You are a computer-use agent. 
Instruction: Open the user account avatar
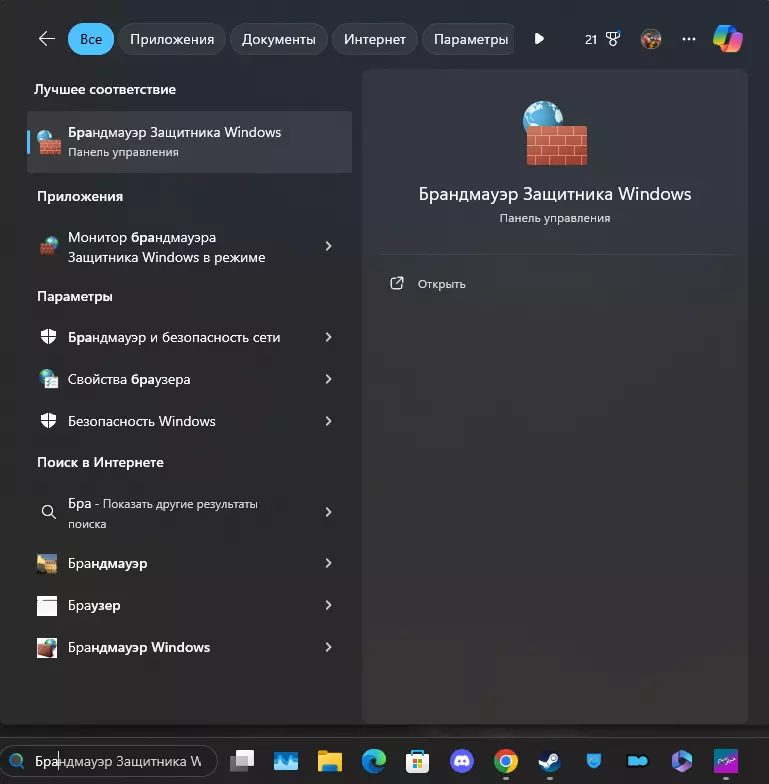coord(650,39)
